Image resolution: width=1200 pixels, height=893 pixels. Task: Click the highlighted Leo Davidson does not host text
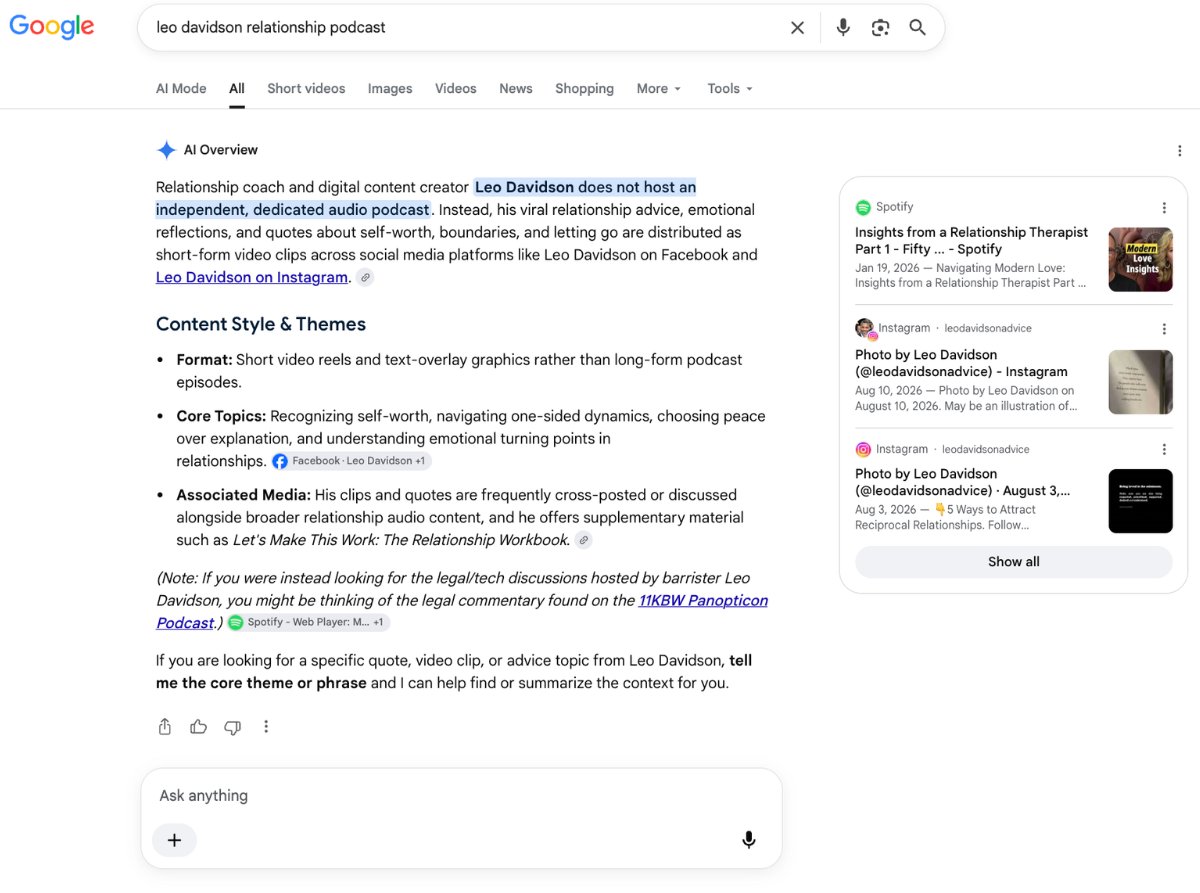426,198
